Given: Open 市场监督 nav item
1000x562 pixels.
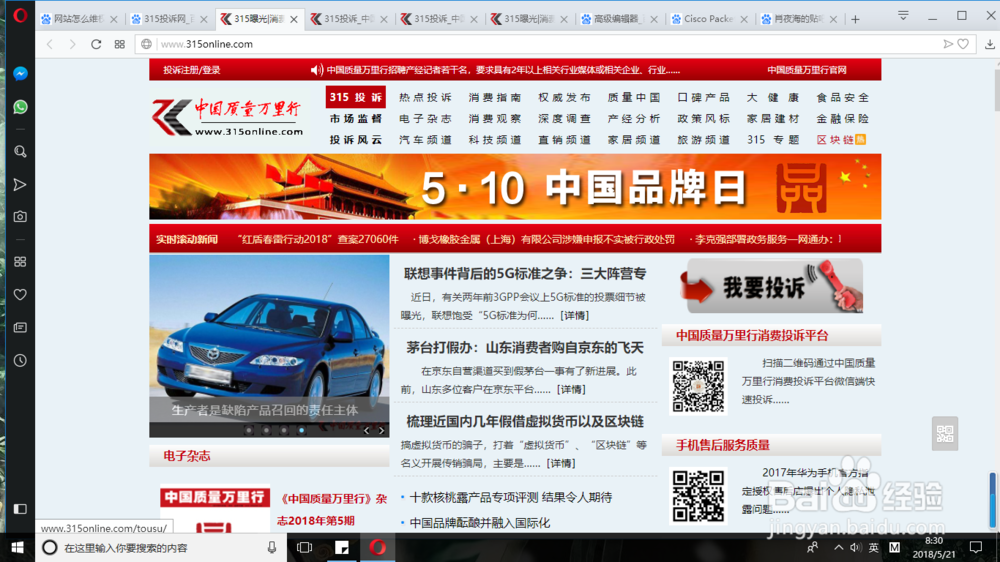Looking at the screenshot, I should pos(356,119).
